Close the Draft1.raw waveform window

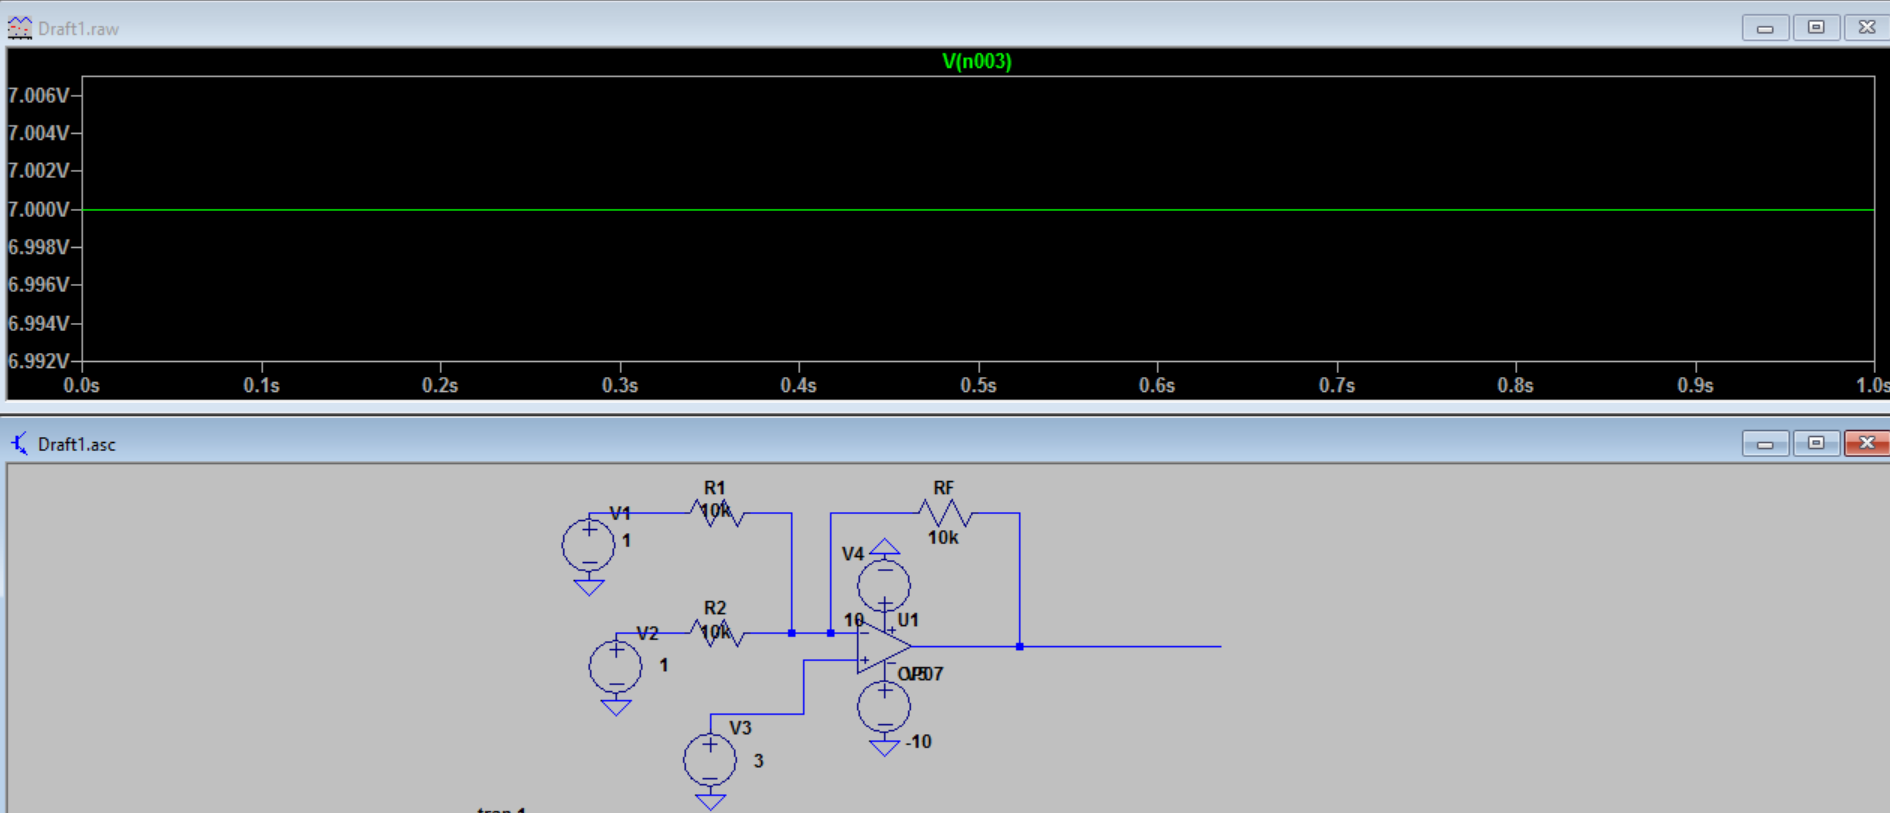point(1867,27)
